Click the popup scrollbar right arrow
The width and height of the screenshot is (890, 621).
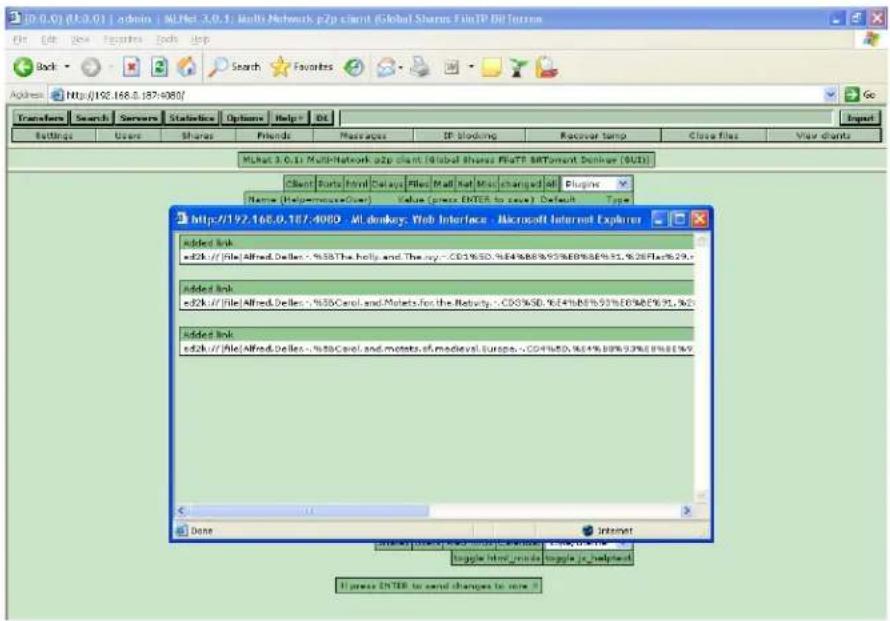(x=686, y=511)
